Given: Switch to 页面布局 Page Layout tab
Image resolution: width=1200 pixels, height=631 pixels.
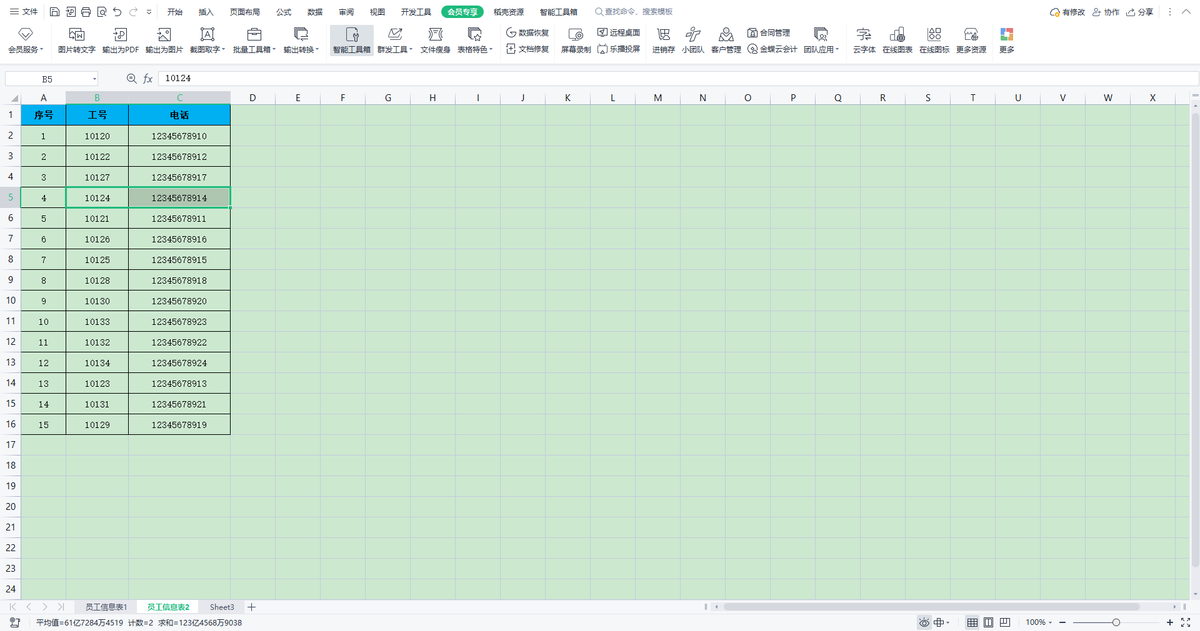Looking at the screenshot, I should [245, 12].
